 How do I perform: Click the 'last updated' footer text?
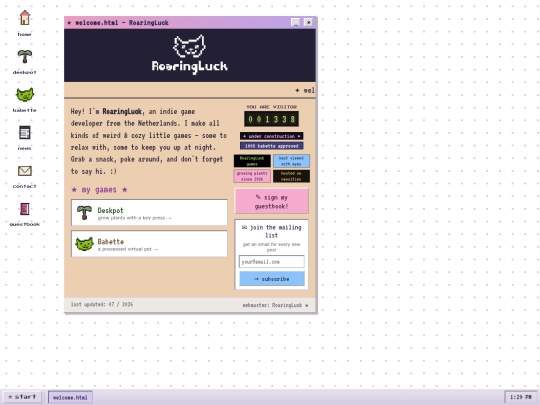coord(102,304)
